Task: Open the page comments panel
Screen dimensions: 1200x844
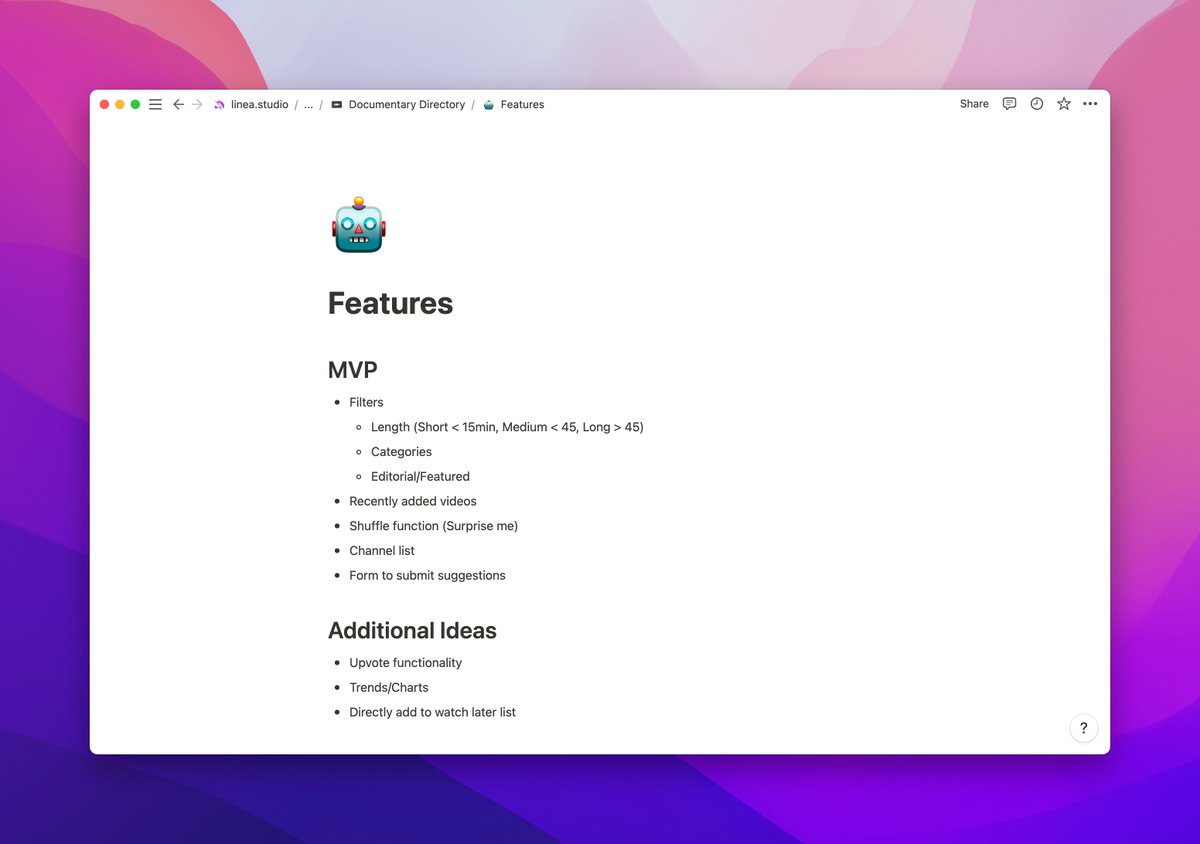Action: click(x=1009, y=104)
